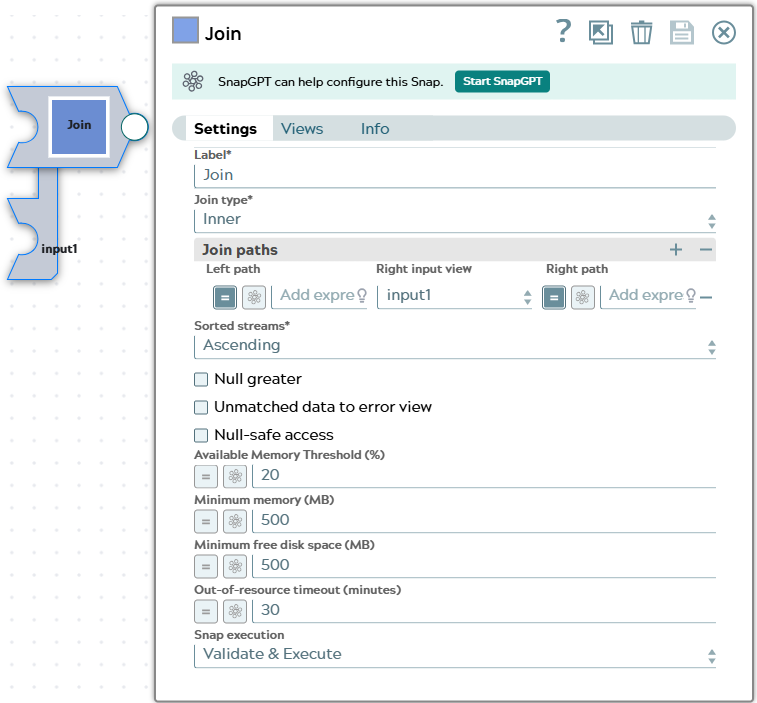Check Unmatched data to error view
757x703 pixels.
point(201,408)
